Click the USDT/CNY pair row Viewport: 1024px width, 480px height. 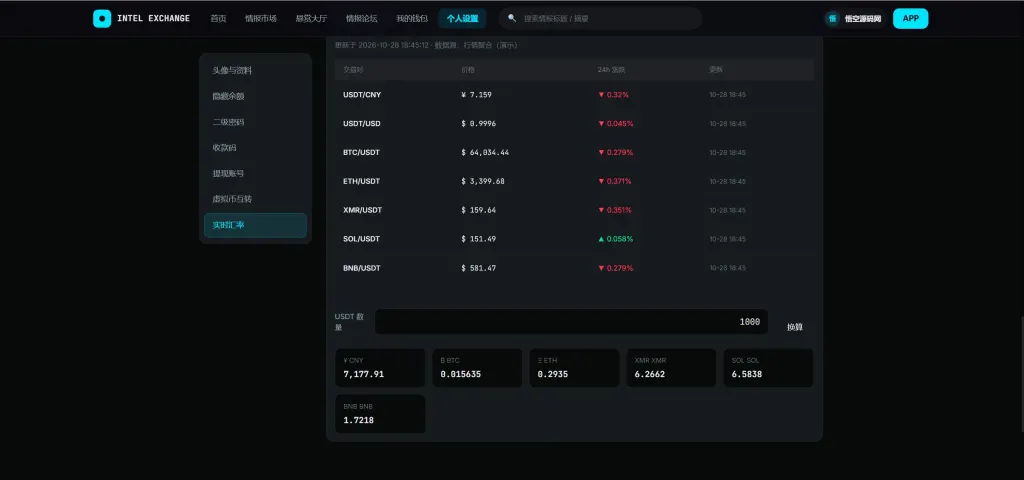point(574,95)
